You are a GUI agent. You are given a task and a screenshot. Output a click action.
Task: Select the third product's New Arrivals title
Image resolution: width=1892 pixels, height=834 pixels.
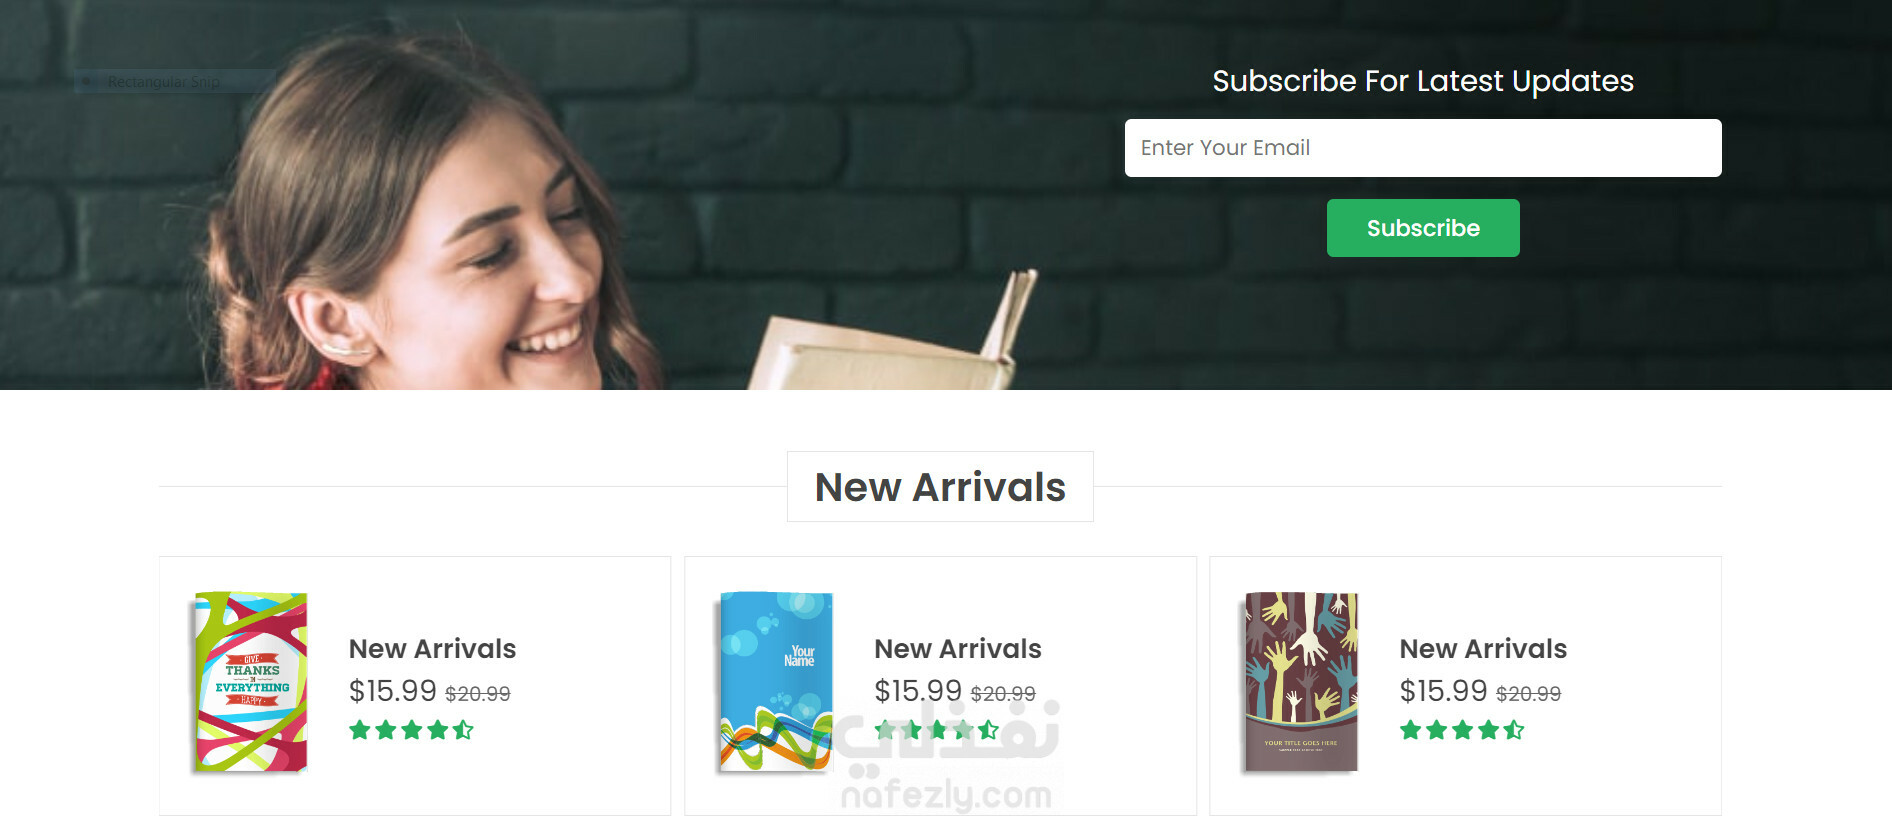click(x=1483, y=649)
